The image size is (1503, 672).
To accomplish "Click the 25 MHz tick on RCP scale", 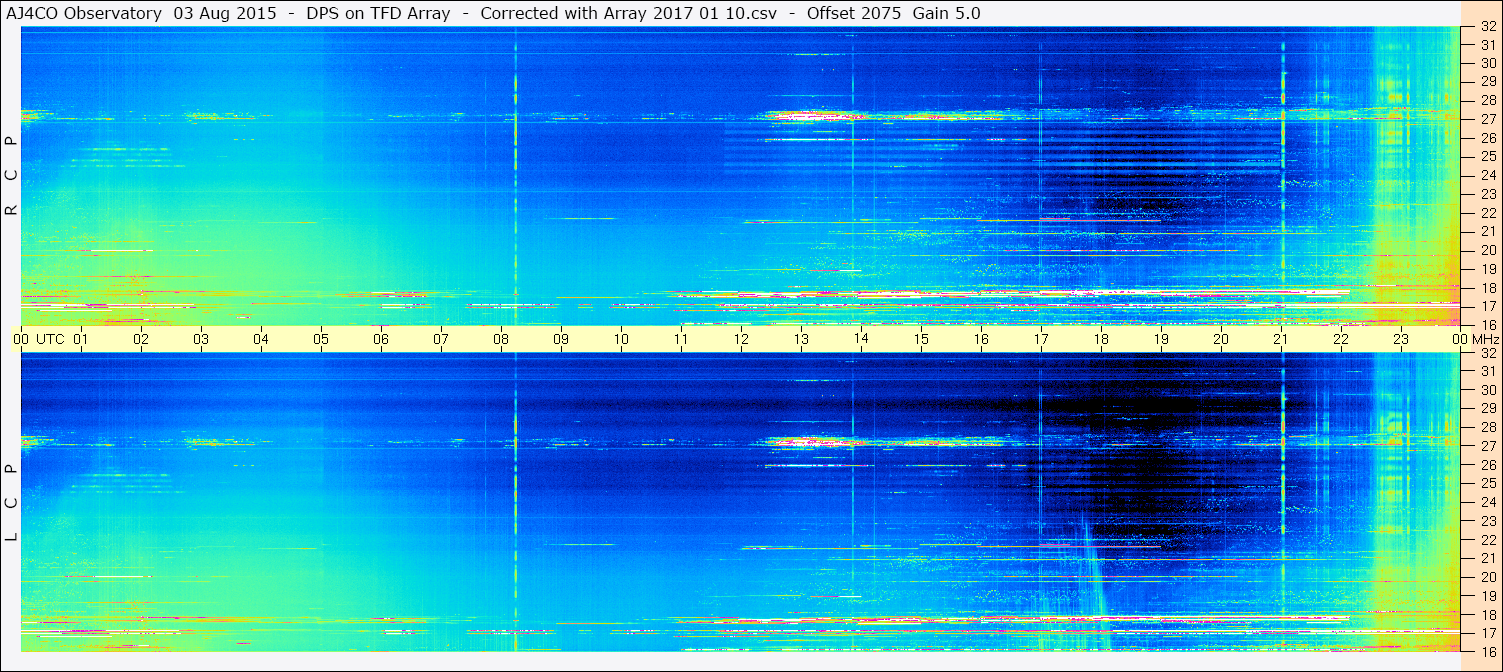I will (1487, 156).
